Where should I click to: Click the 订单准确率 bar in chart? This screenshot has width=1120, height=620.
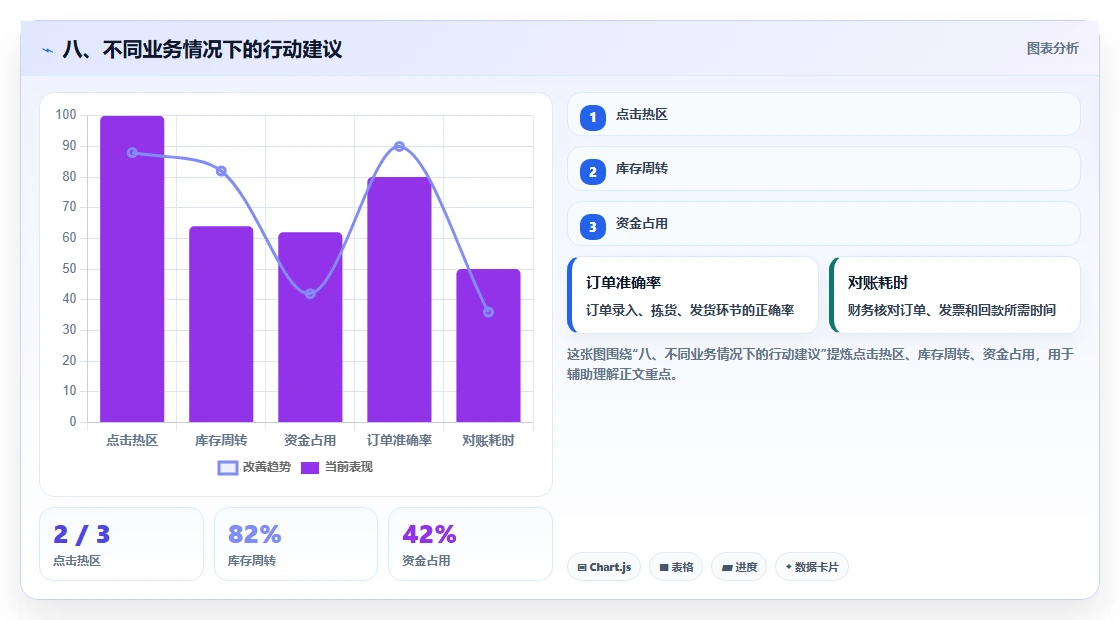click(x=399, y=299)
